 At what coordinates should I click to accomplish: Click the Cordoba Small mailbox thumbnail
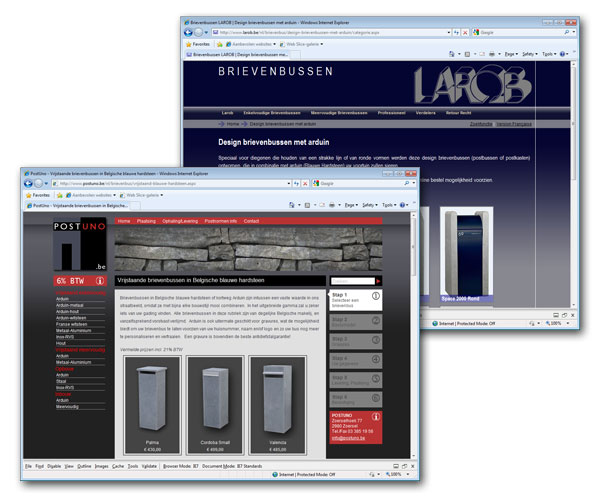point(215,405)
